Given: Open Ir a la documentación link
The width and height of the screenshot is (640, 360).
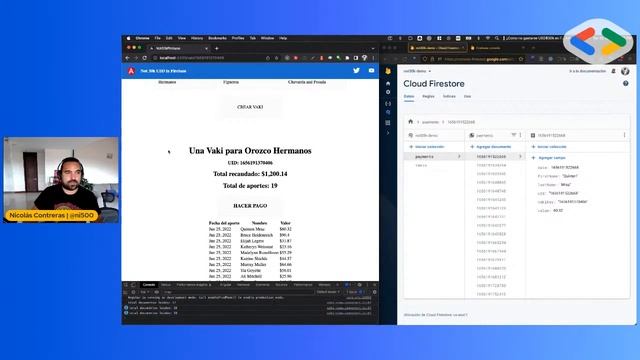Looking at the screenshot, I should [x=587, y=71].
